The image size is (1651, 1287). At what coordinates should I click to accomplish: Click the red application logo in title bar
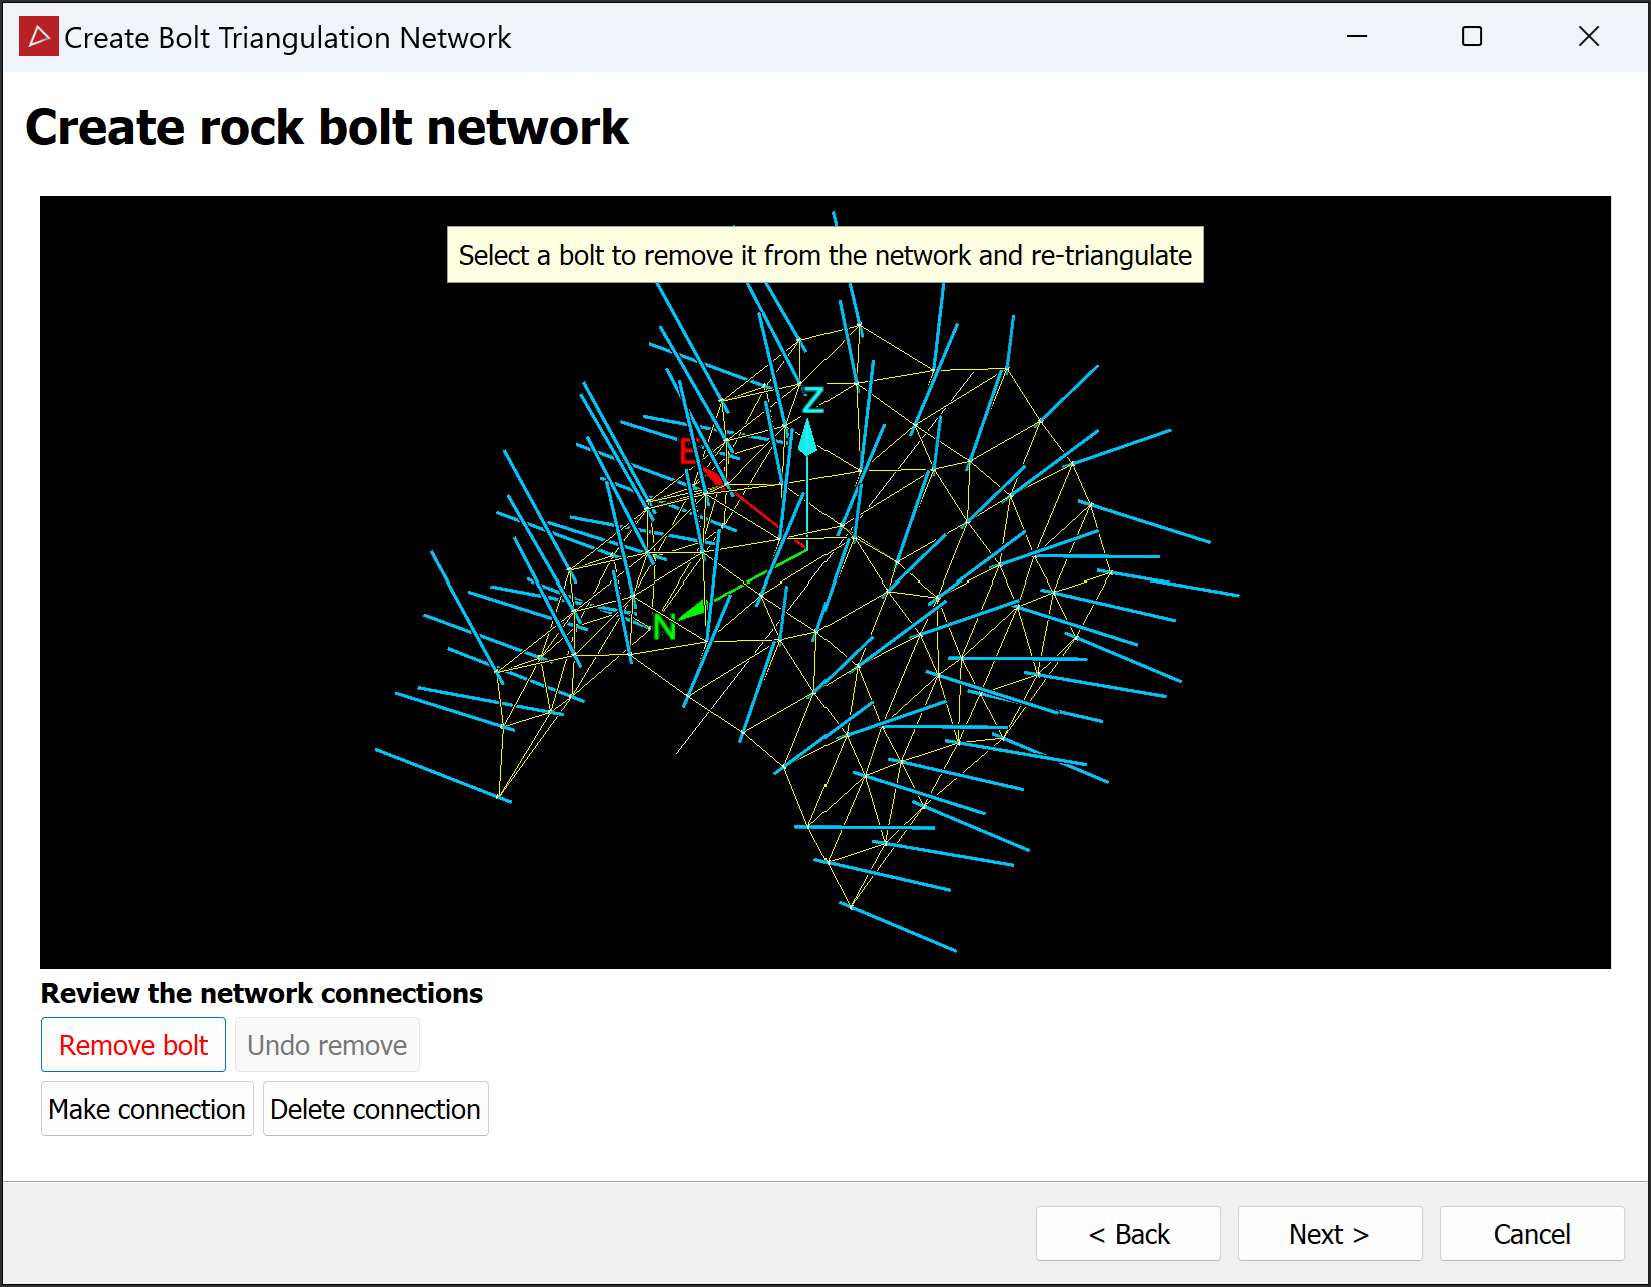coord(38,37)
